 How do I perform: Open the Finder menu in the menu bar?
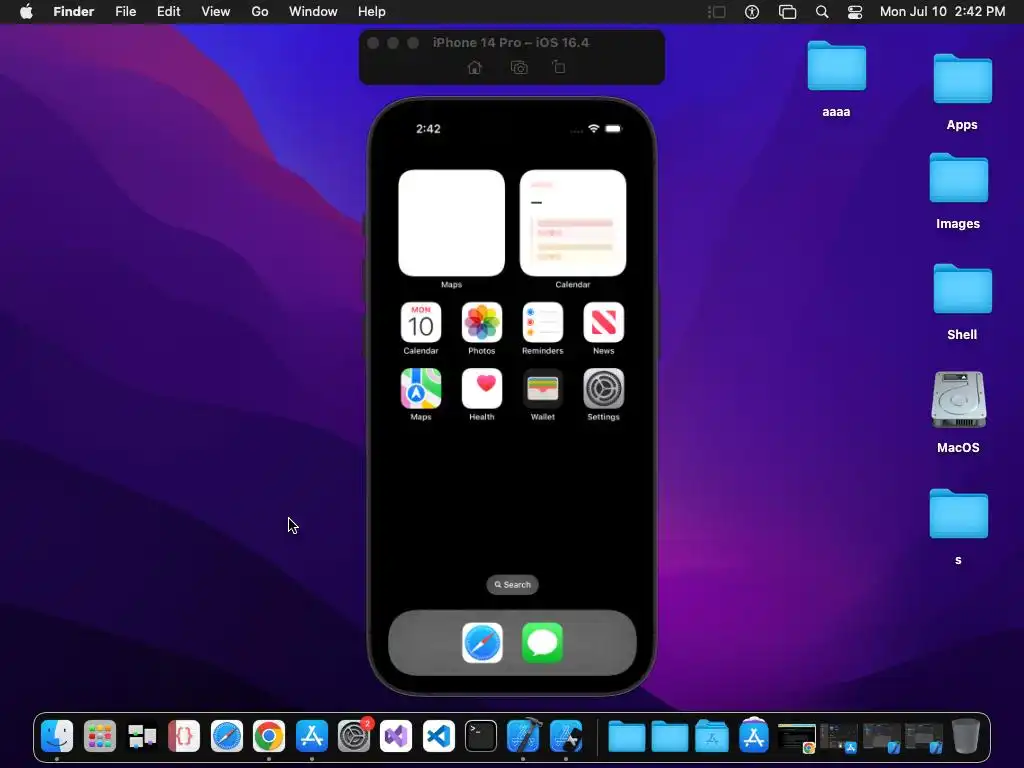[74, 12]
